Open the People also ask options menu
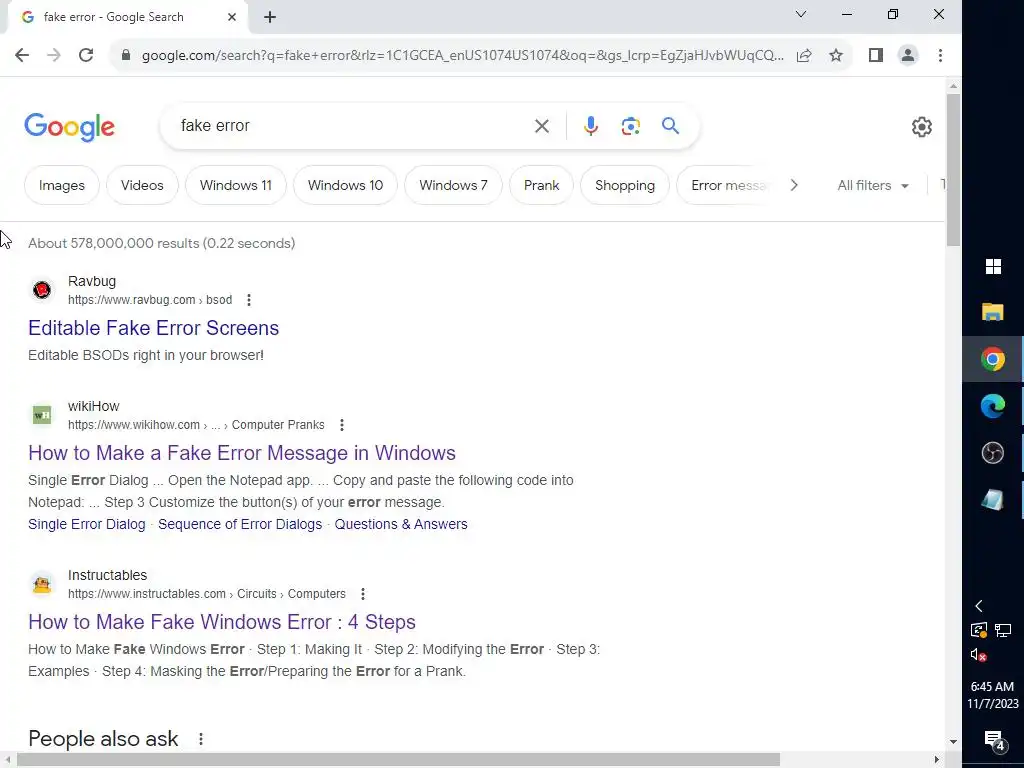This screenshot has width=1024, height=768. pyautogui.click(x=201, y=739)
